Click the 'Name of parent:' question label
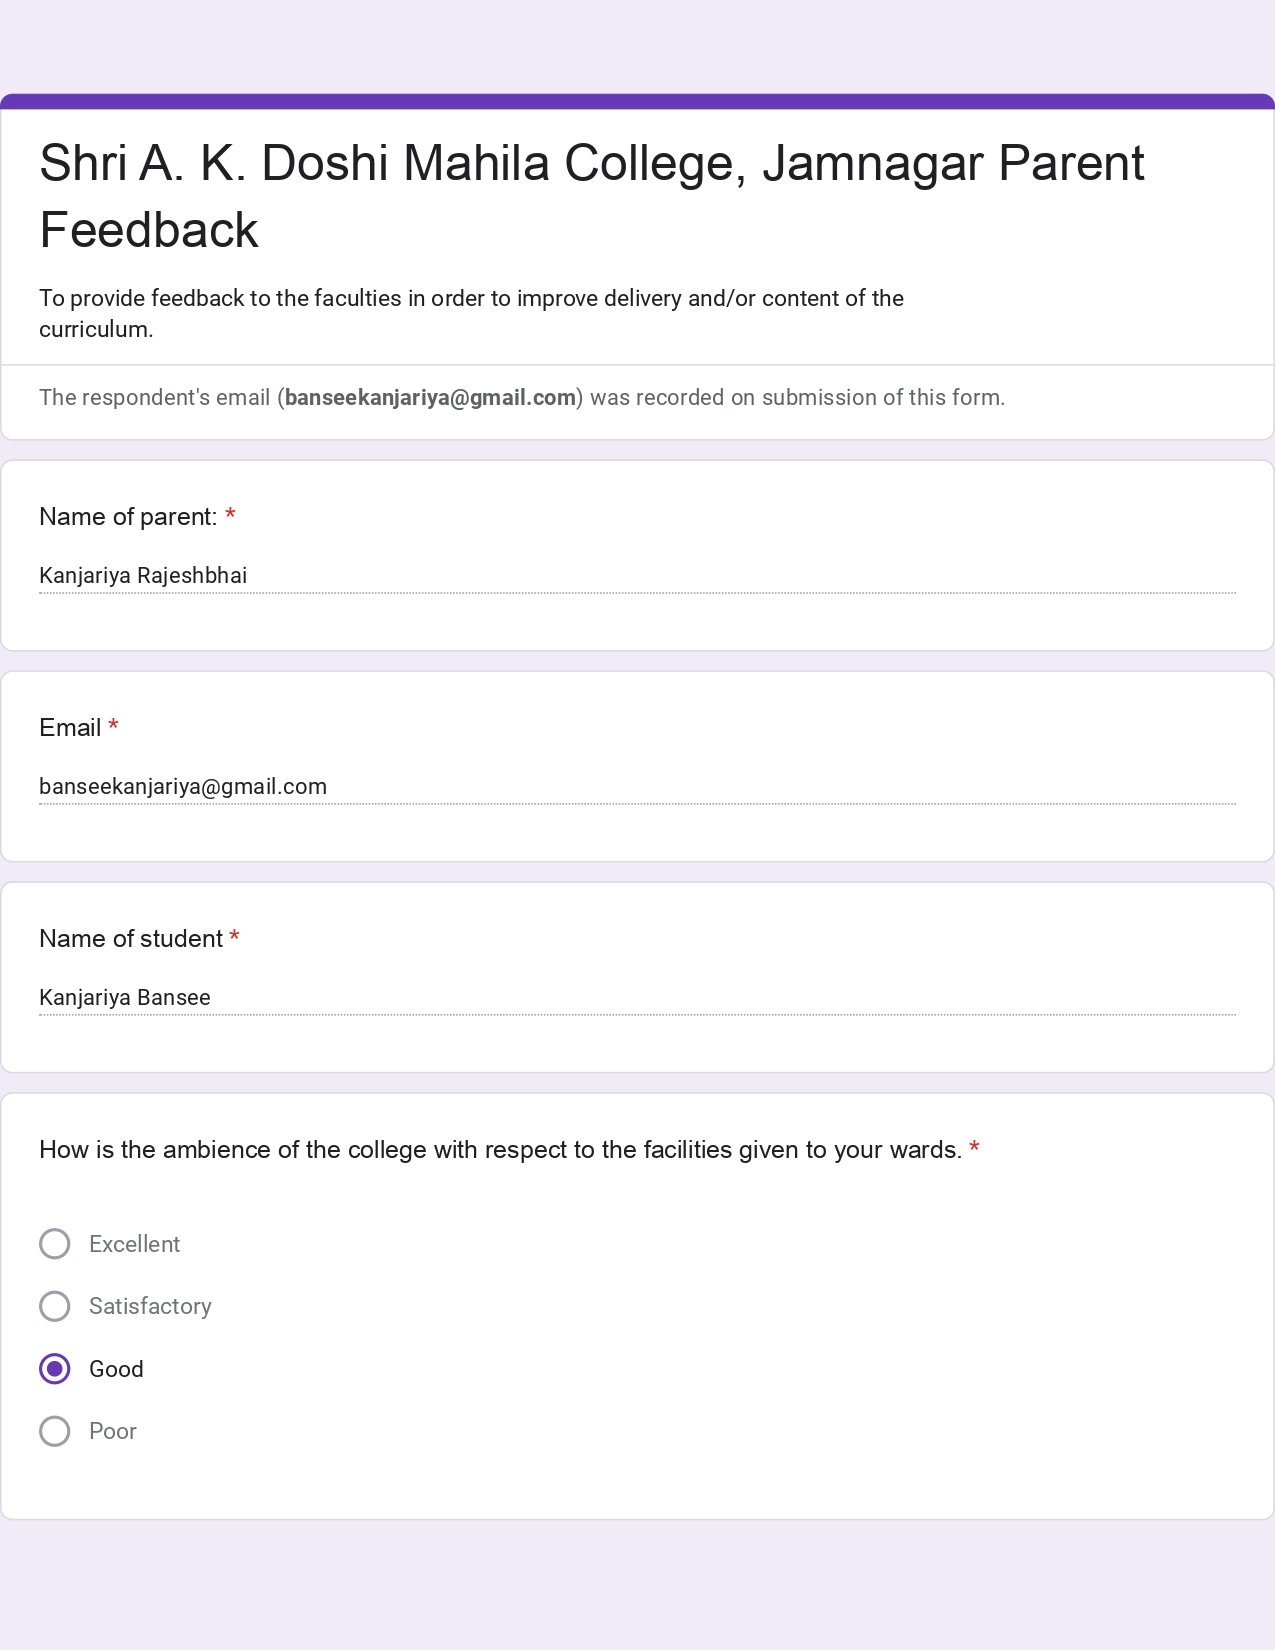1275x1650 pixels. coord(128,517)
